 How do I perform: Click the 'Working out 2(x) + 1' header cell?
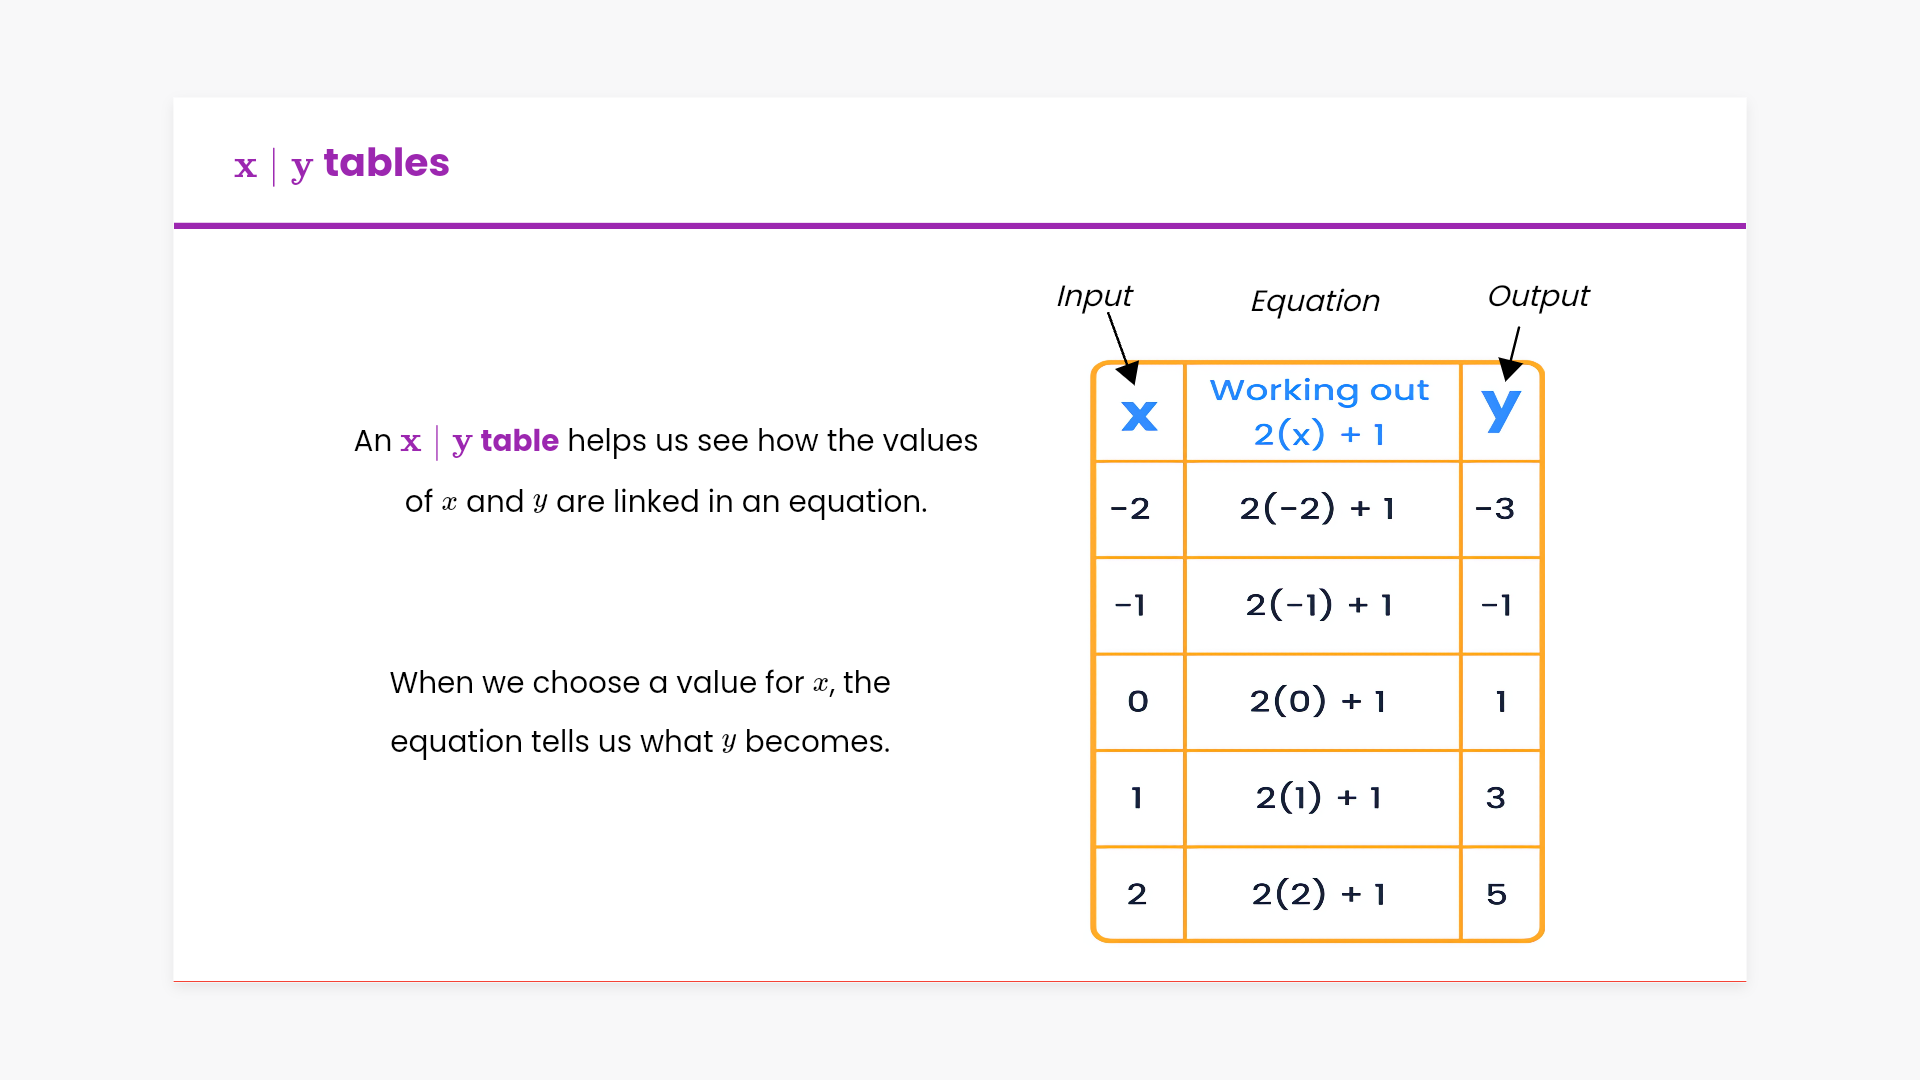[x=1320, y=412]
